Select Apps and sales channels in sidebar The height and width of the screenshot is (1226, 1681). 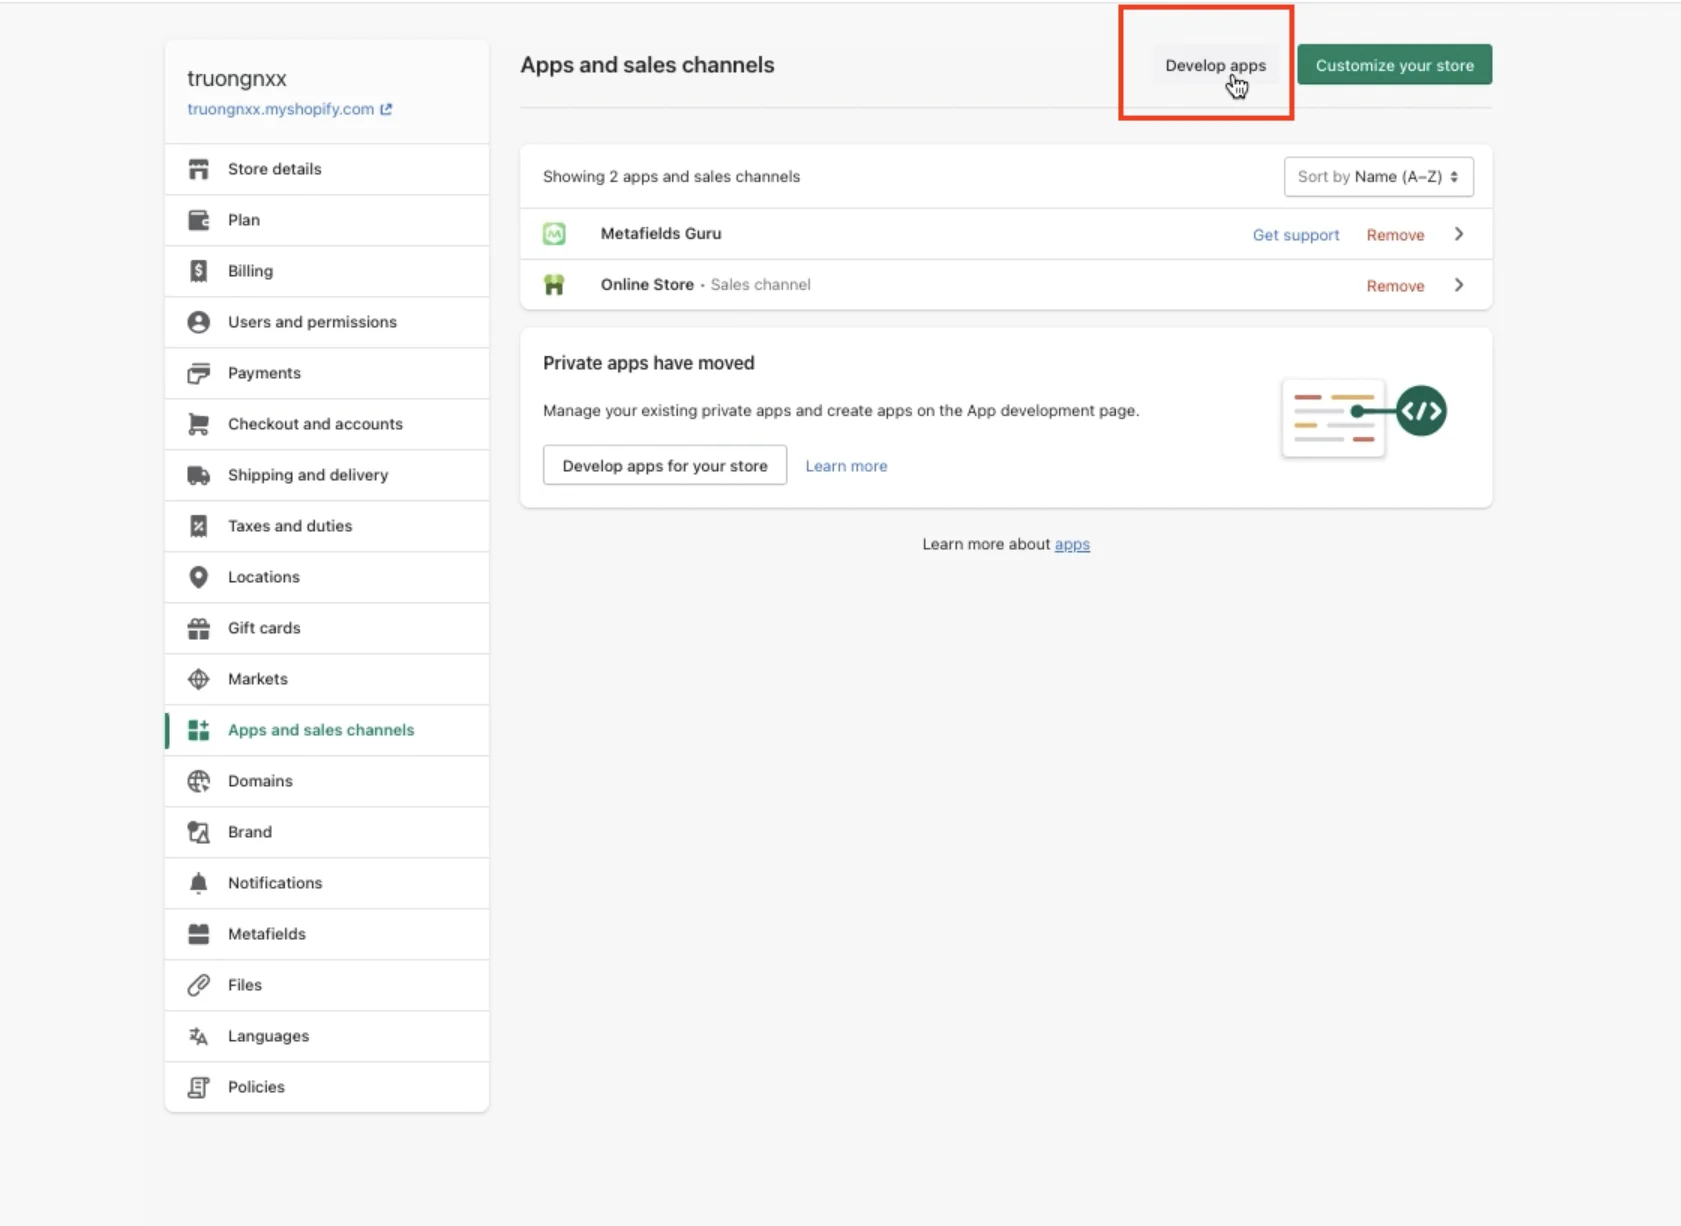321,730
